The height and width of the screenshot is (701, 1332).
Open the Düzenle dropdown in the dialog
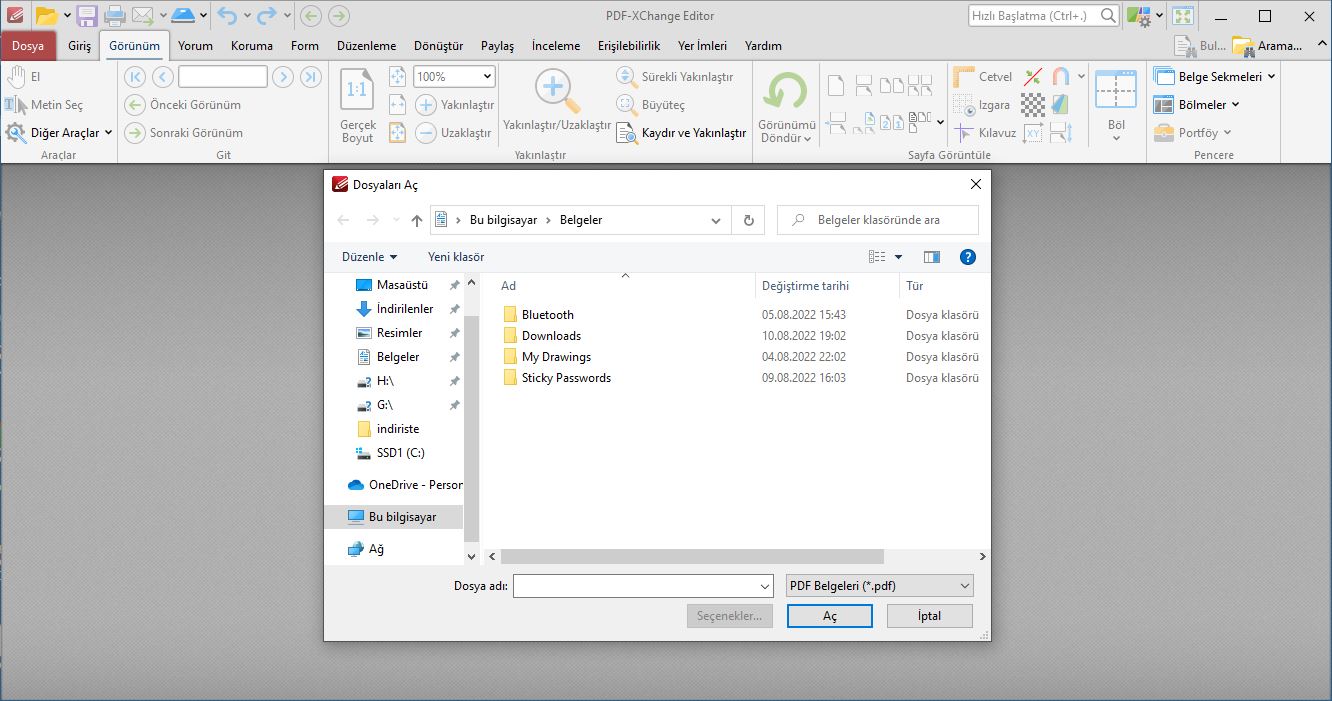tap(369, 257)
